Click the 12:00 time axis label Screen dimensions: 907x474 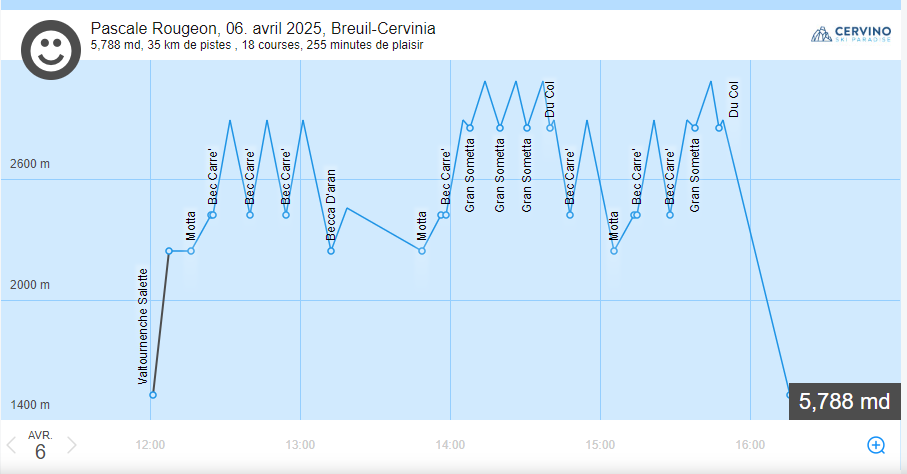[150, 445]
